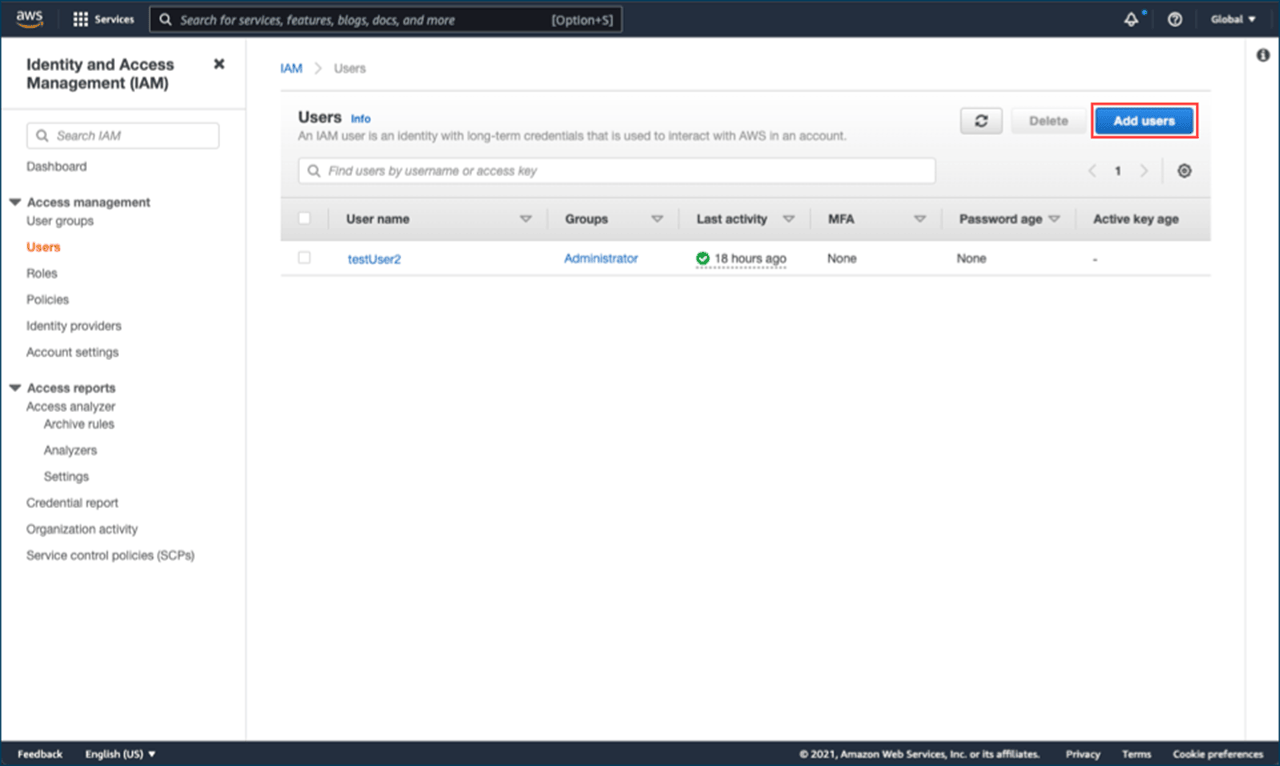The image size is (1280, 766).
Task: Close the IAM navigation sidebar
Action: (x=219, y=64)
